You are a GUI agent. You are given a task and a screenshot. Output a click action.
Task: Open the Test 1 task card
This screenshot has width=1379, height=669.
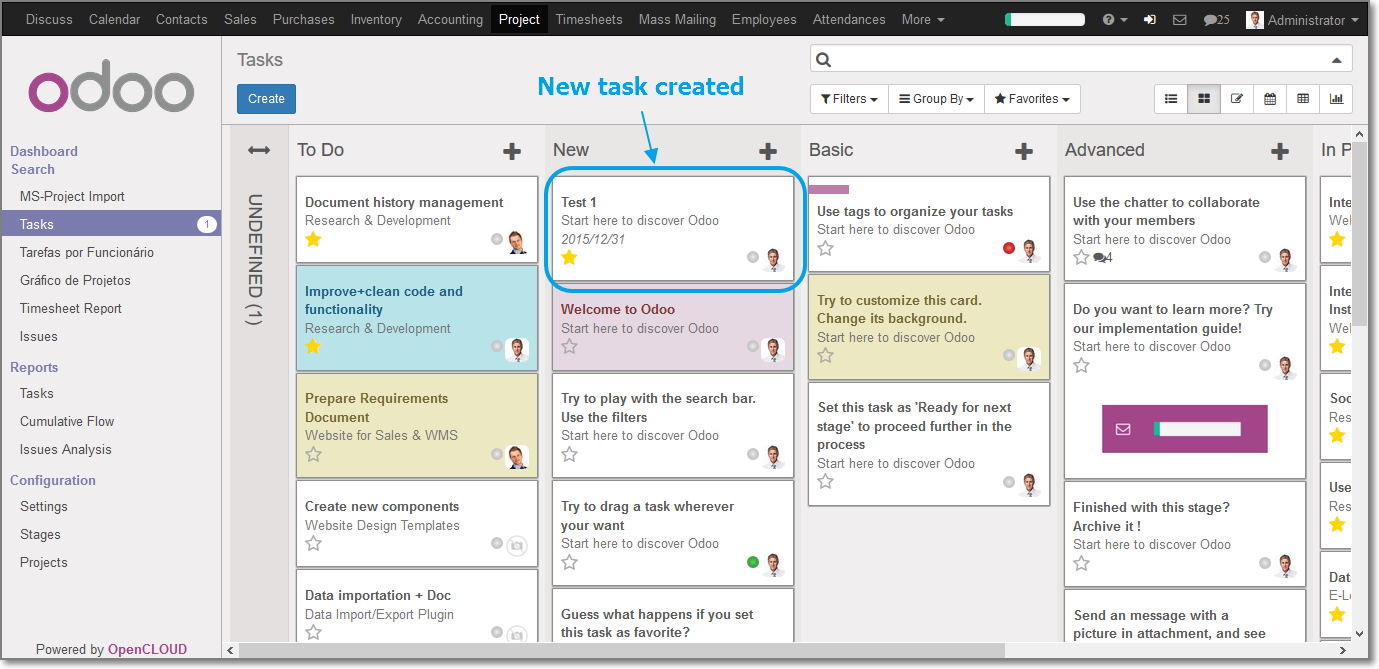[672, 230]
